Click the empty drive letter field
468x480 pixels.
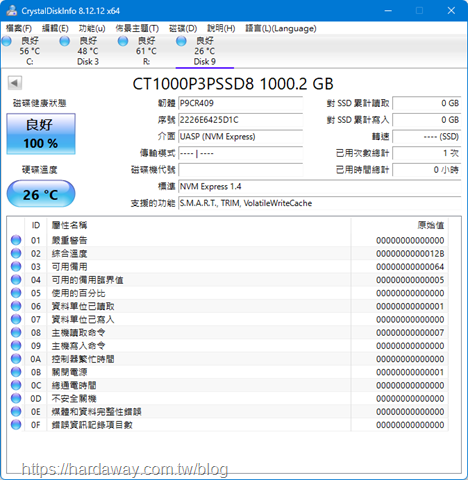pyautogui.click(x=241, y=170)
